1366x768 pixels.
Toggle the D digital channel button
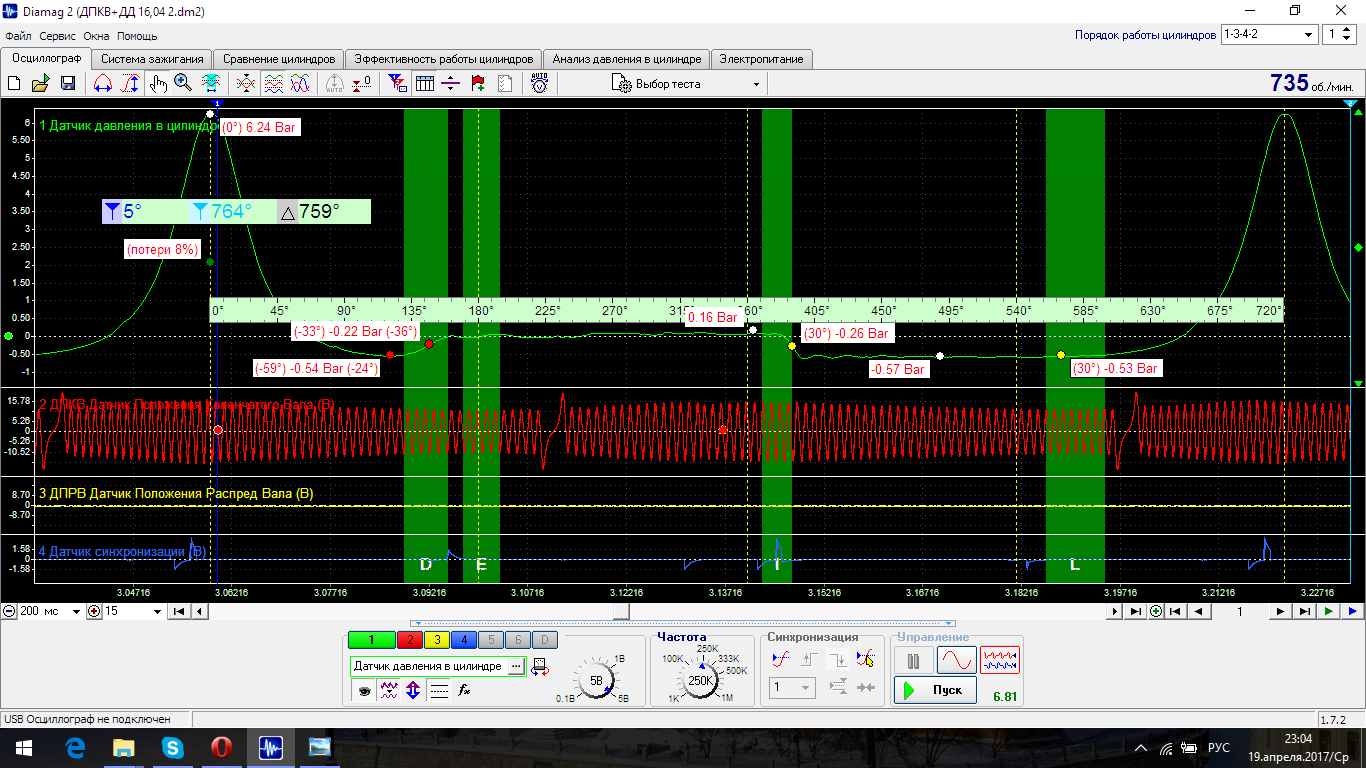545,640
